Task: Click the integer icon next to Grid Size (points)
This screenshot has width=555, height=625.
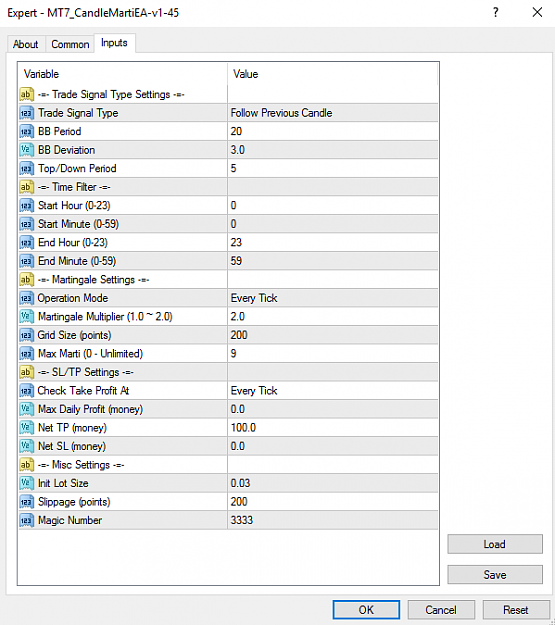Action: (x=26, y=335)
